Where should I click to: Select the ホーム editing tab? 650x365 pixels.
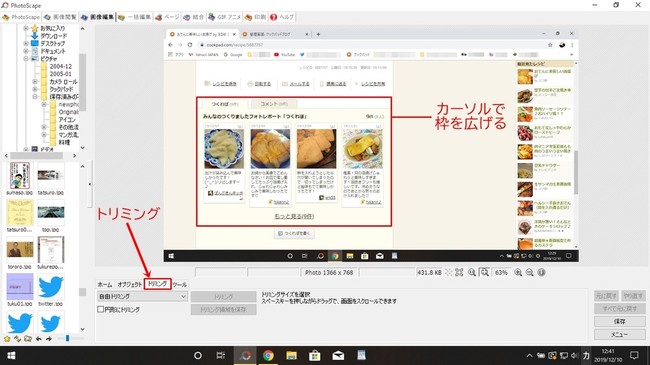click(x=105, y=285)
